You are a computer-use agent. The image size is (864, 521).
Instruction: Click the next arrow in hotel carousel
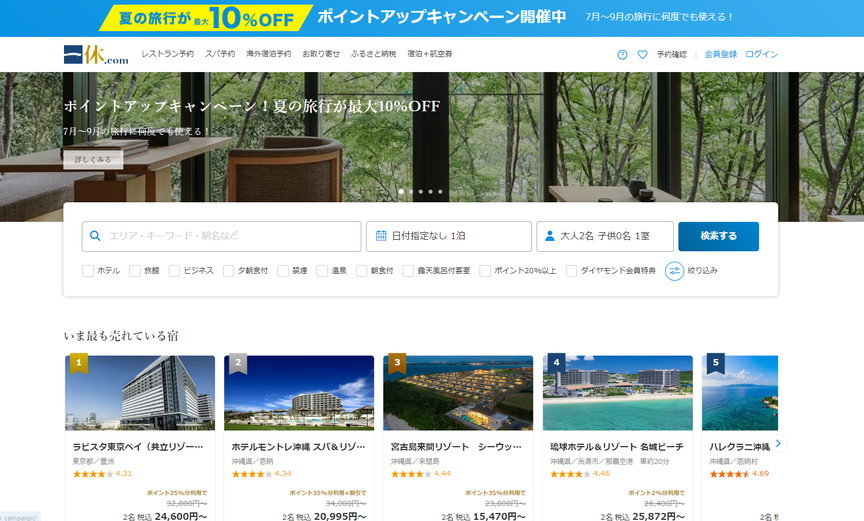click(778, 443)
